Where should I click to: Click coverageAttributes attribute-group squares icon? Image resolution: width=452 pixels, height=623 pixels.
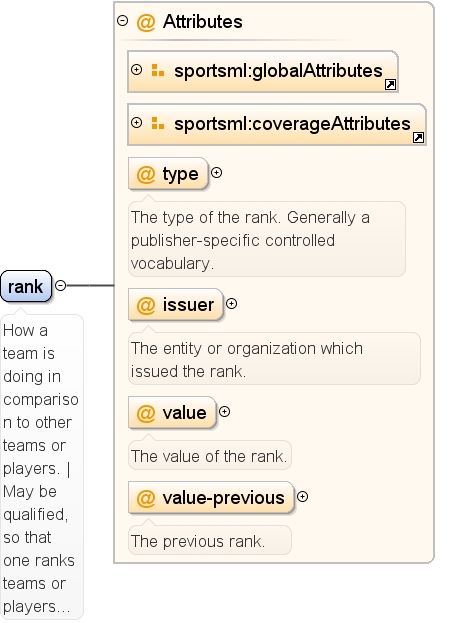(158, 124)
